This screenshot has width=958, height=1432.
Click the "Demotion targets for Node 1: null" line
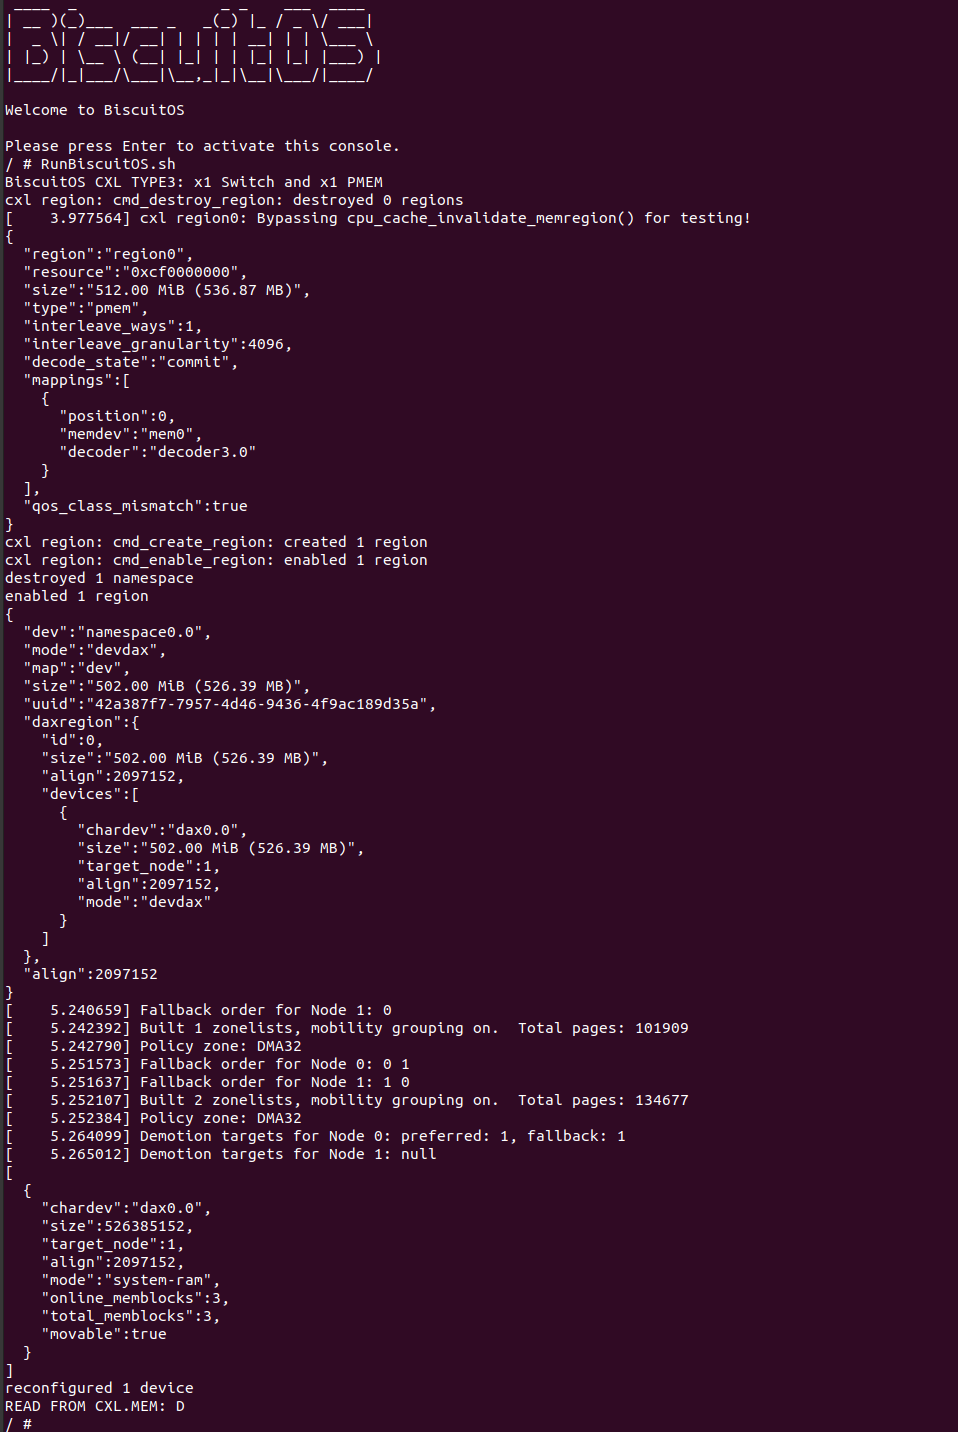pos(288,1154)
